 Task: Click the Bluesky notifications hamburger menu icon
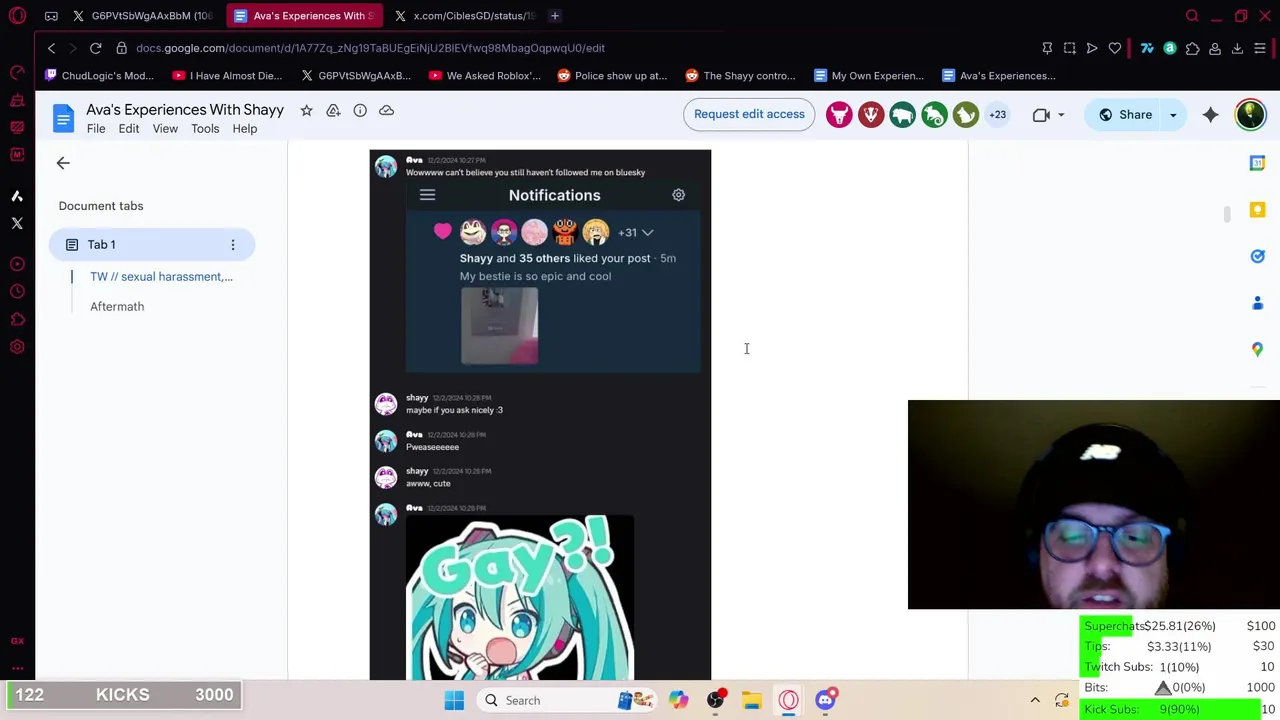click(427, 195)
